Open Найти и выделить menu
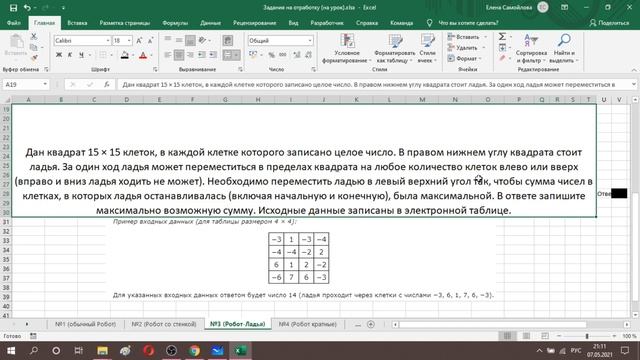The height and width of the screenshot is (360, 640). tap(564, 49)
